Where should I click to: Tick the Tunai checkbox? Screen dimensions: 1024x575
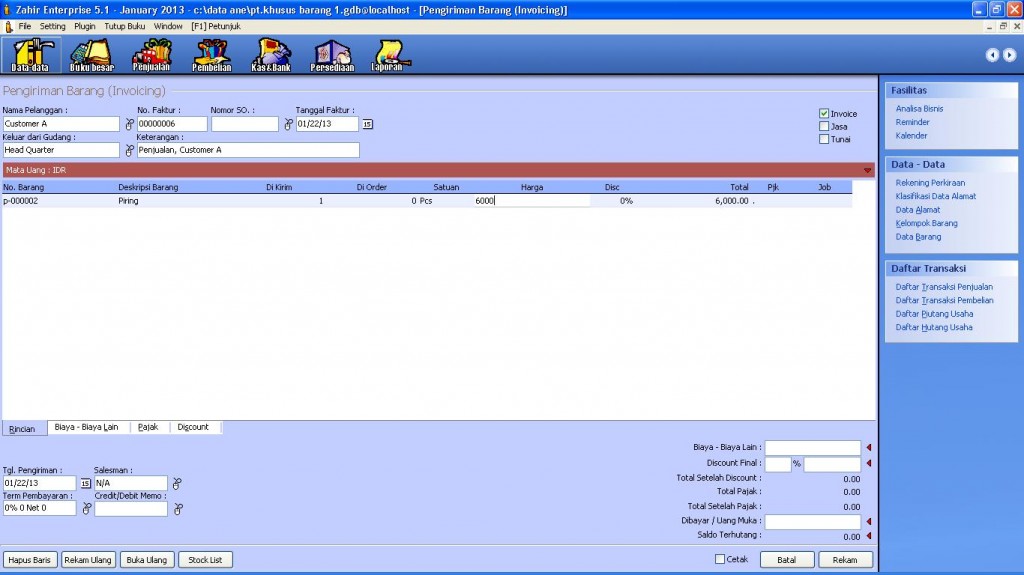[x=824, y=139]
